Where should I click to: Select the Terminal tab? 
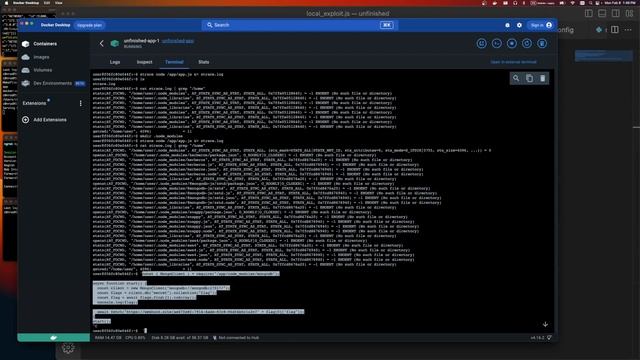click(174, 62)
